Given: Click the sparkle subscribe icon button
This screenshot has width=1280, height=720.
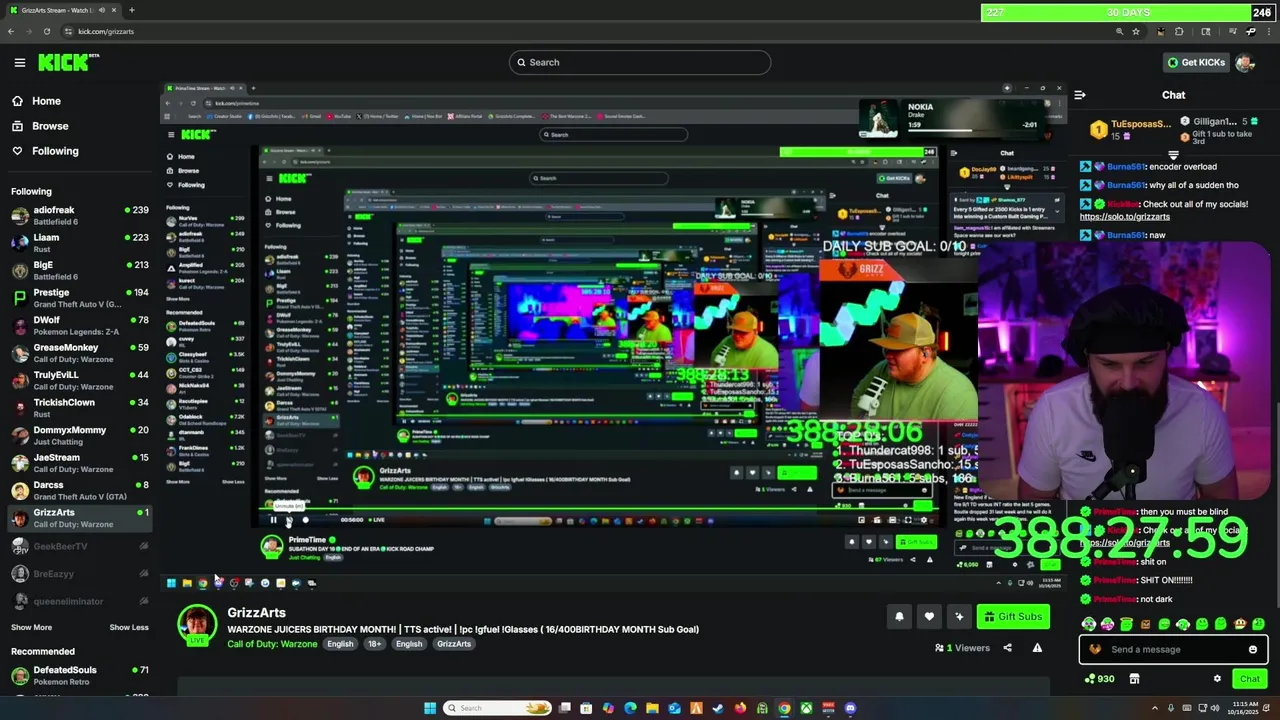Looking at the screenshot, I should [x=959, y=617].
